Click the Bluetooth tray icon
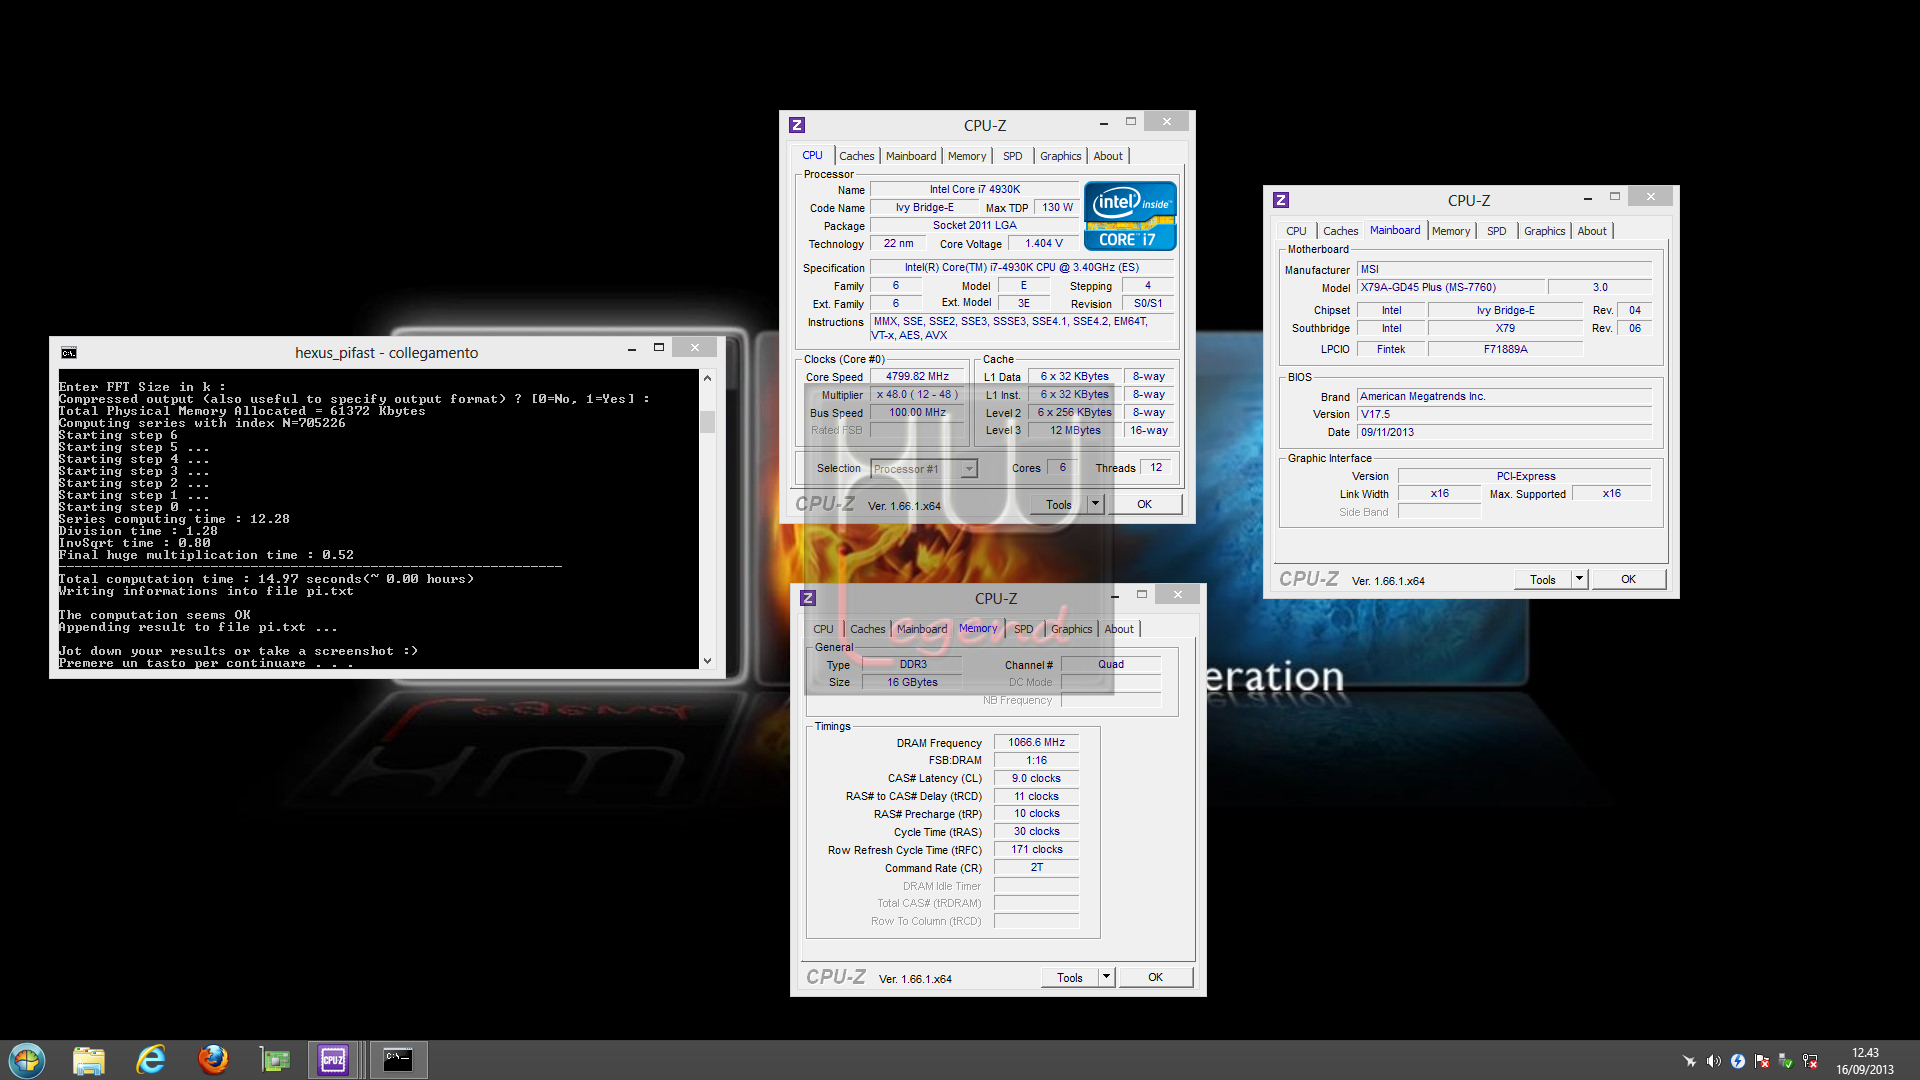The width and height of the screenshot is (1920, 1080). click(1738, 1061)
